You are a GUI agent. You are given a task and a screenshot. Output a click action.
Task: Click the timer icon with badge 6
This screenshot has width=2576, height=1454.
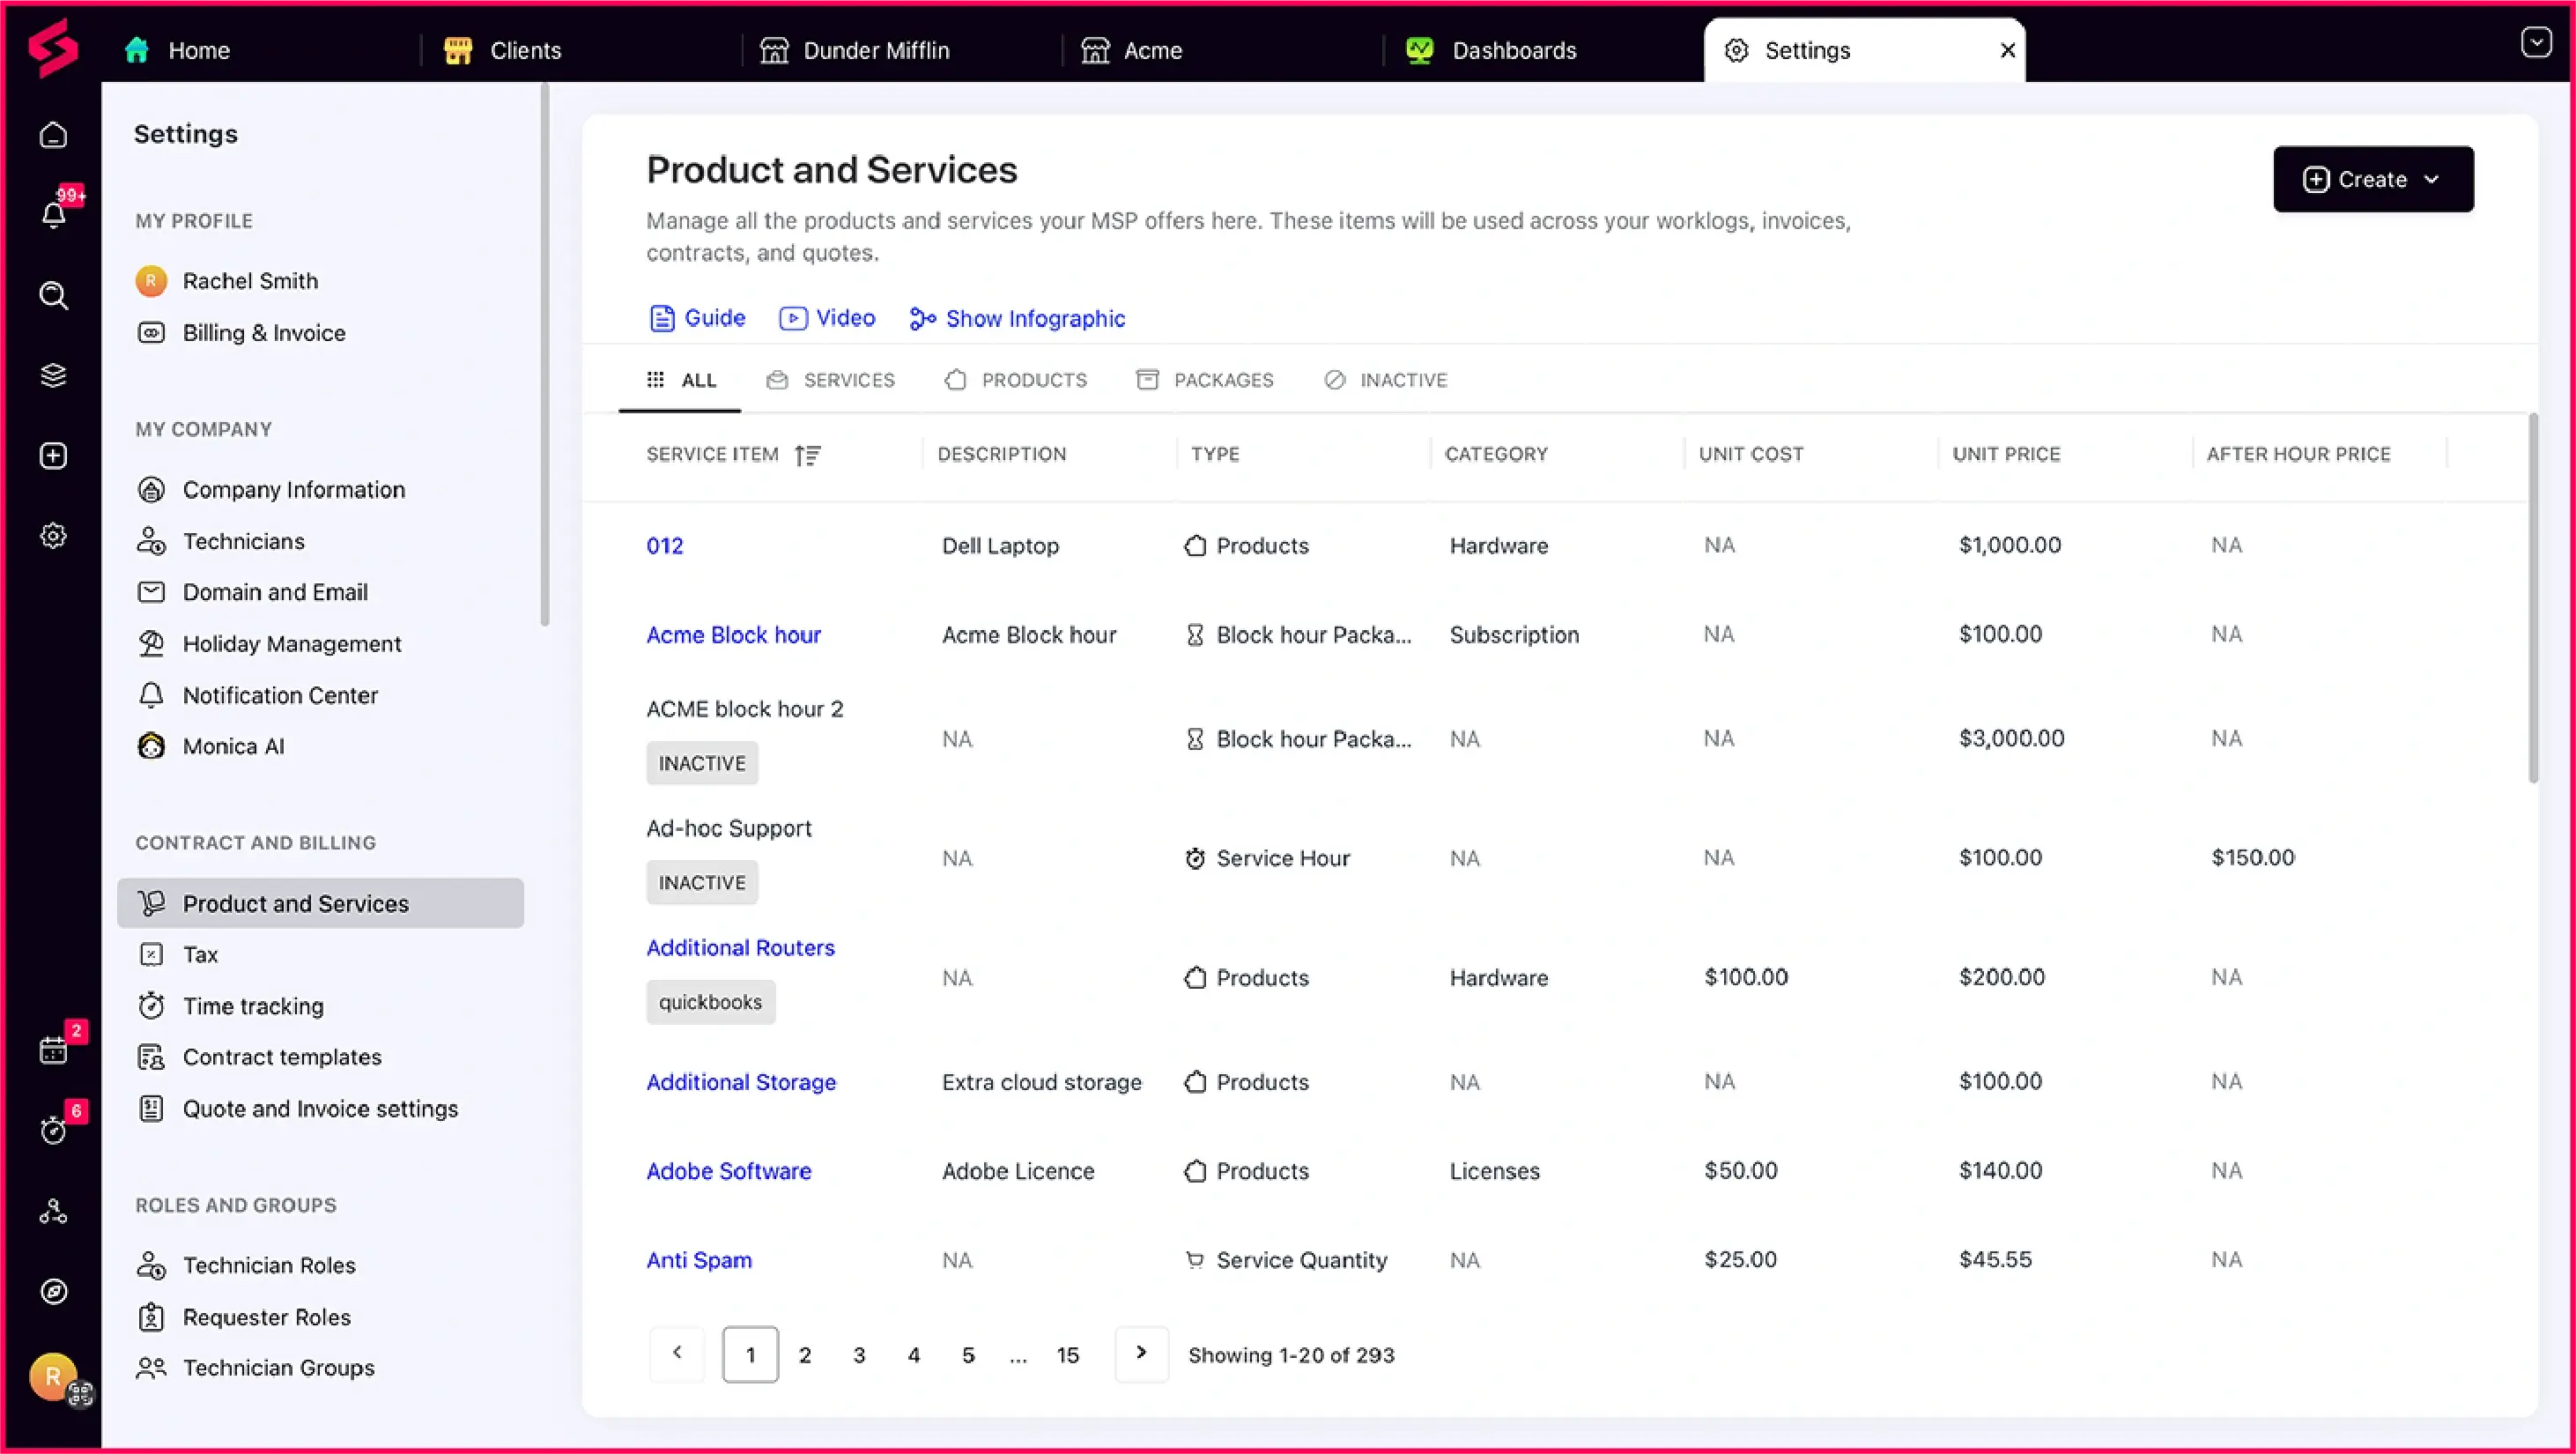[x=55, y=1130]
